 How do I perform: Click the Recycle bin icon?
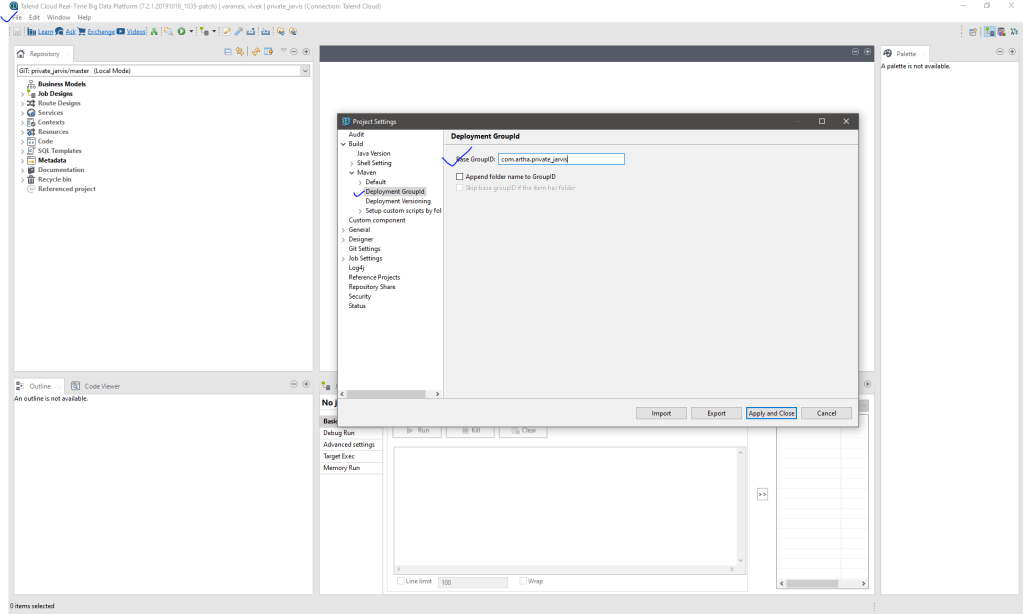[32, 179]
